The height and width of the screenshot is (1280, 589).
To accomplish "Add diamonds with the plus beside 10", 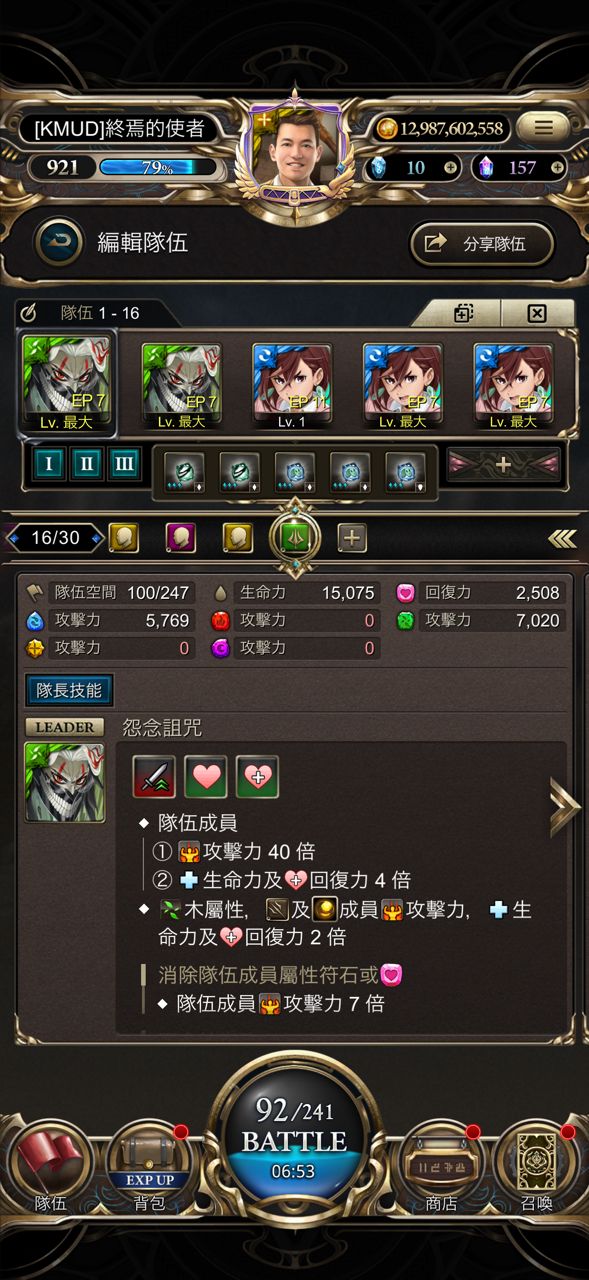I will [x=451, y=167].
